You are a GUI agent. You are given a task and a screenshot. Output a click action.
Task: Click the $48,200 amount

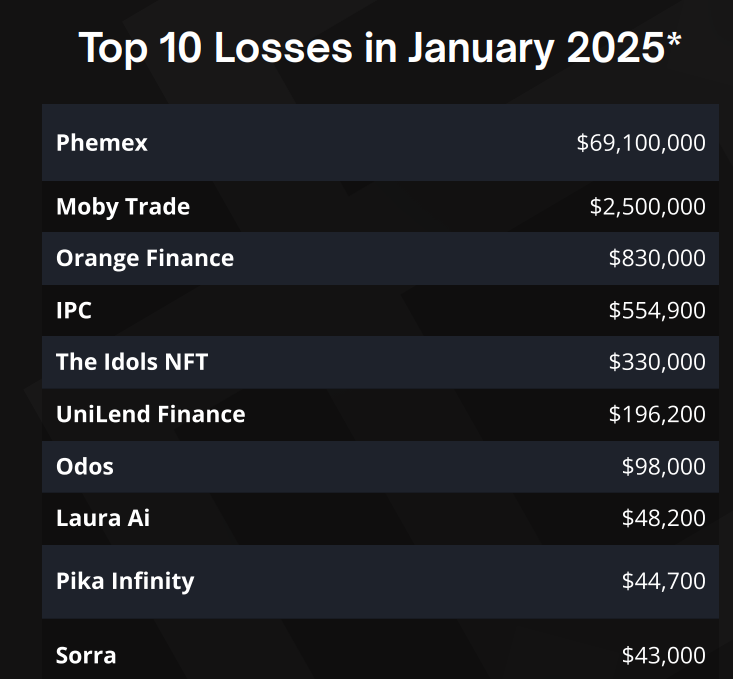point(663,518)
